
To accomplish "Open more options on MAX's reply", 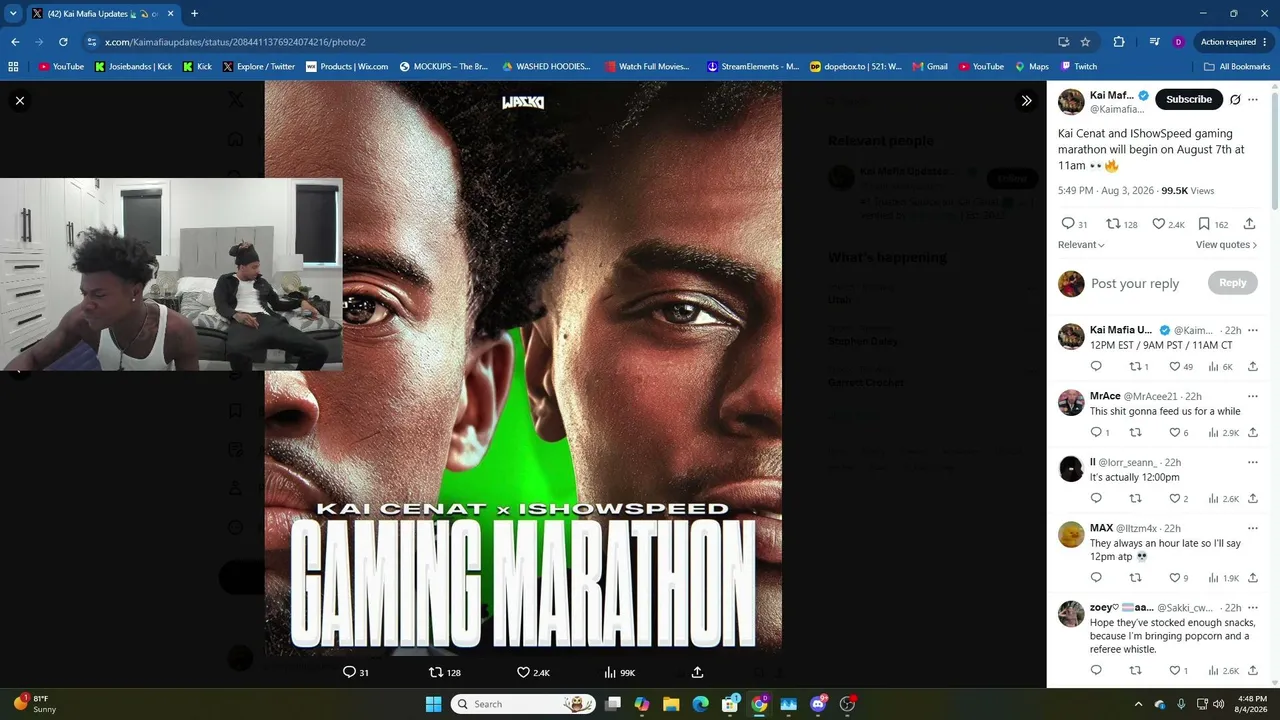I will 1252,528.
